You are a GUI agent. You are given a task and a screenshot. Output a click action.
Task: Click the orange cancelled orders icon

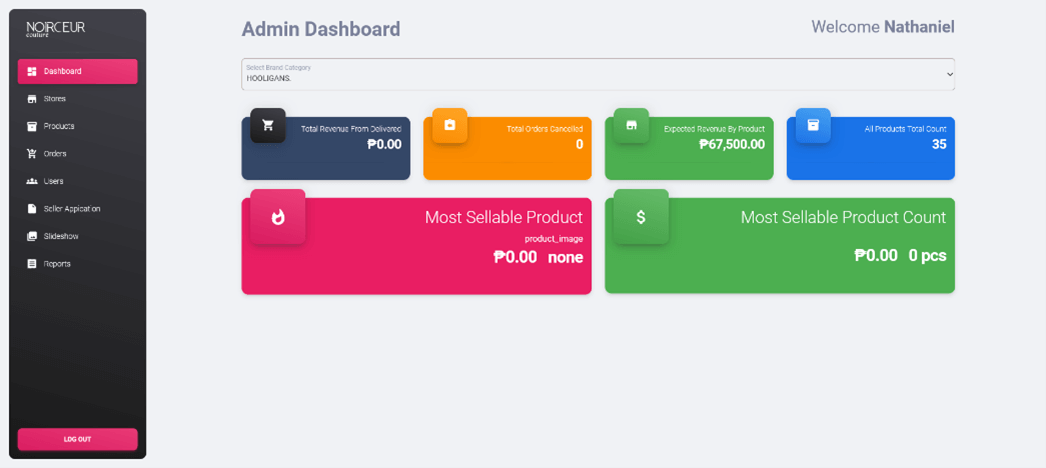click(x=449, y=125)
